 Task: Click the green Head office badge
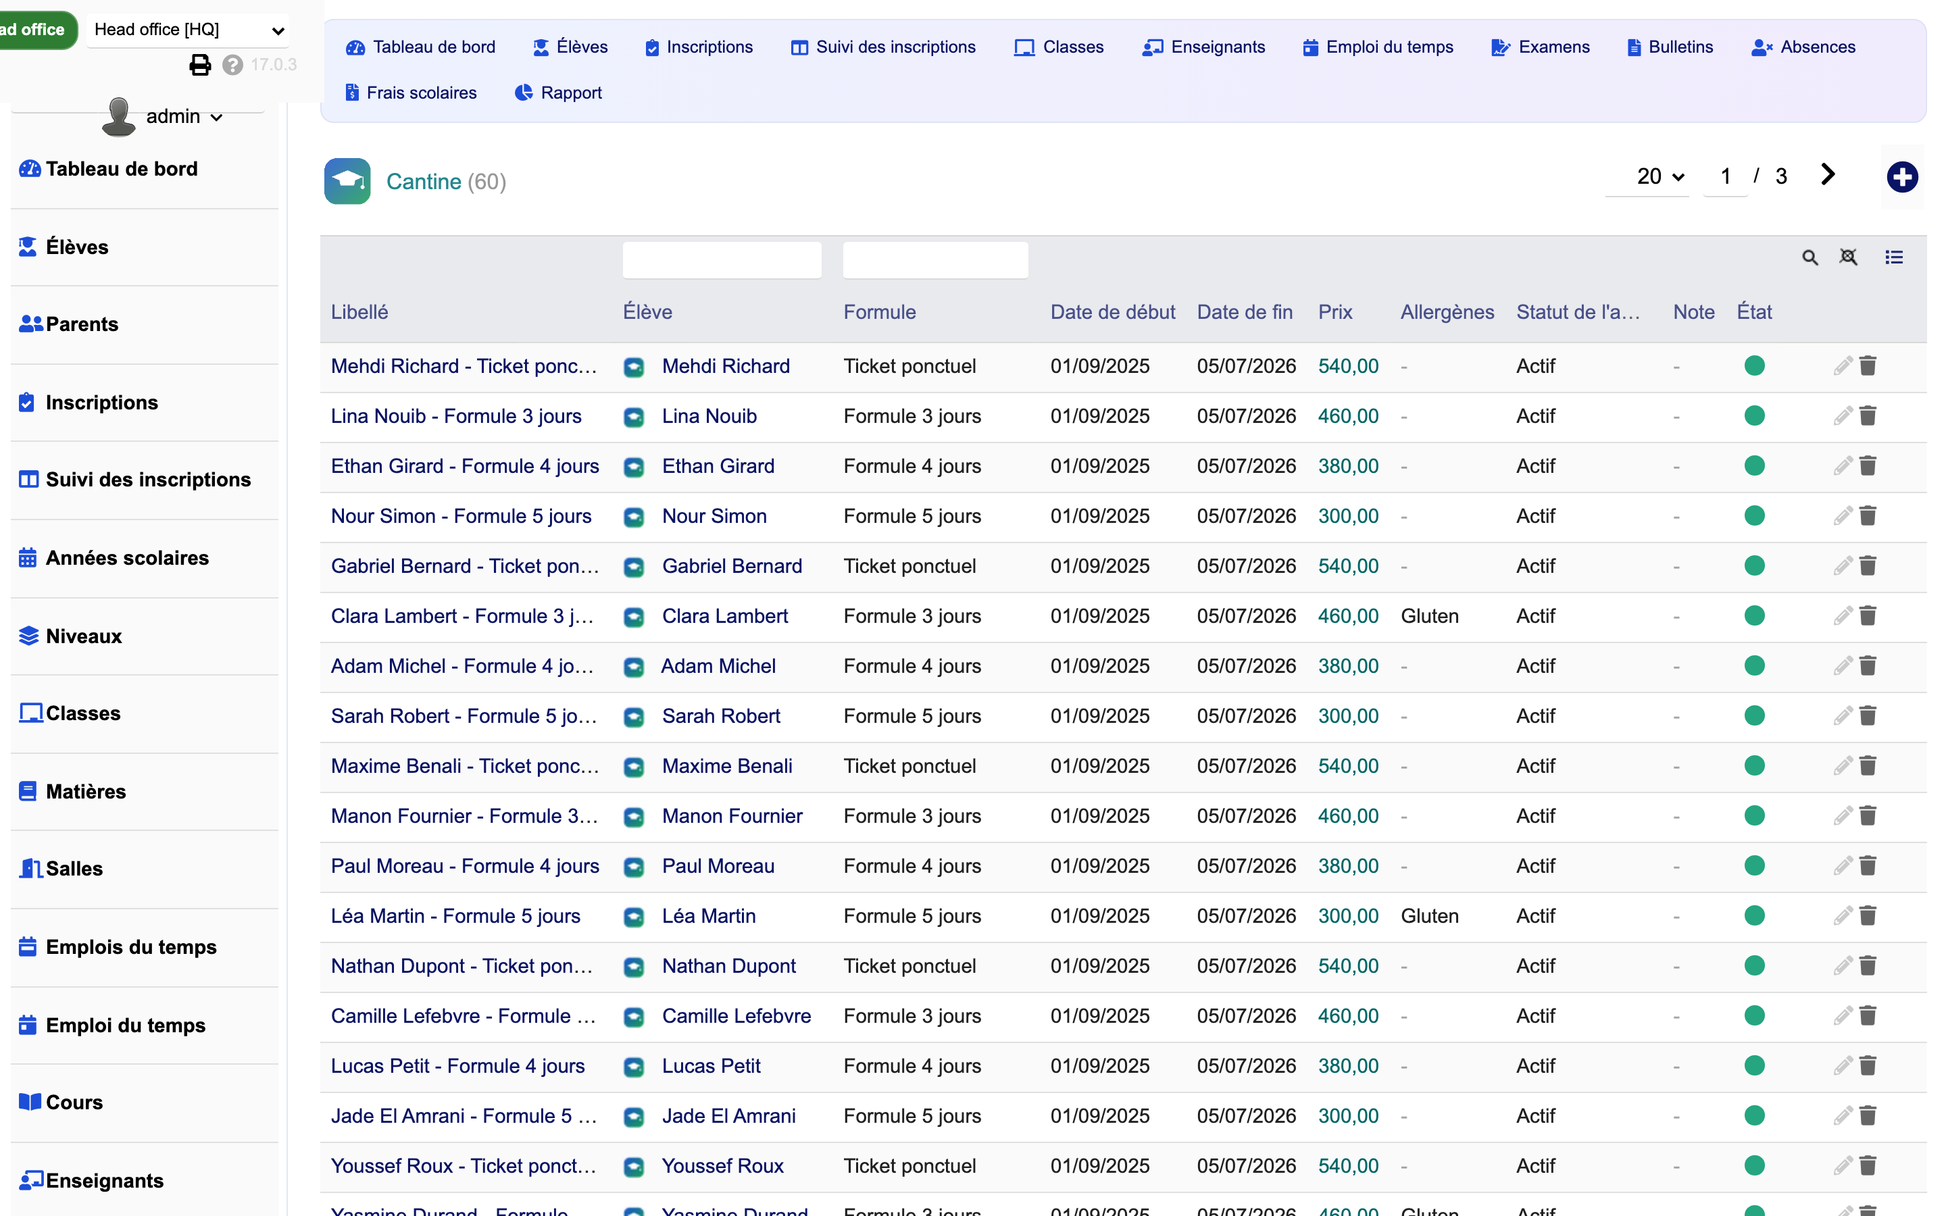click(37, 30)
